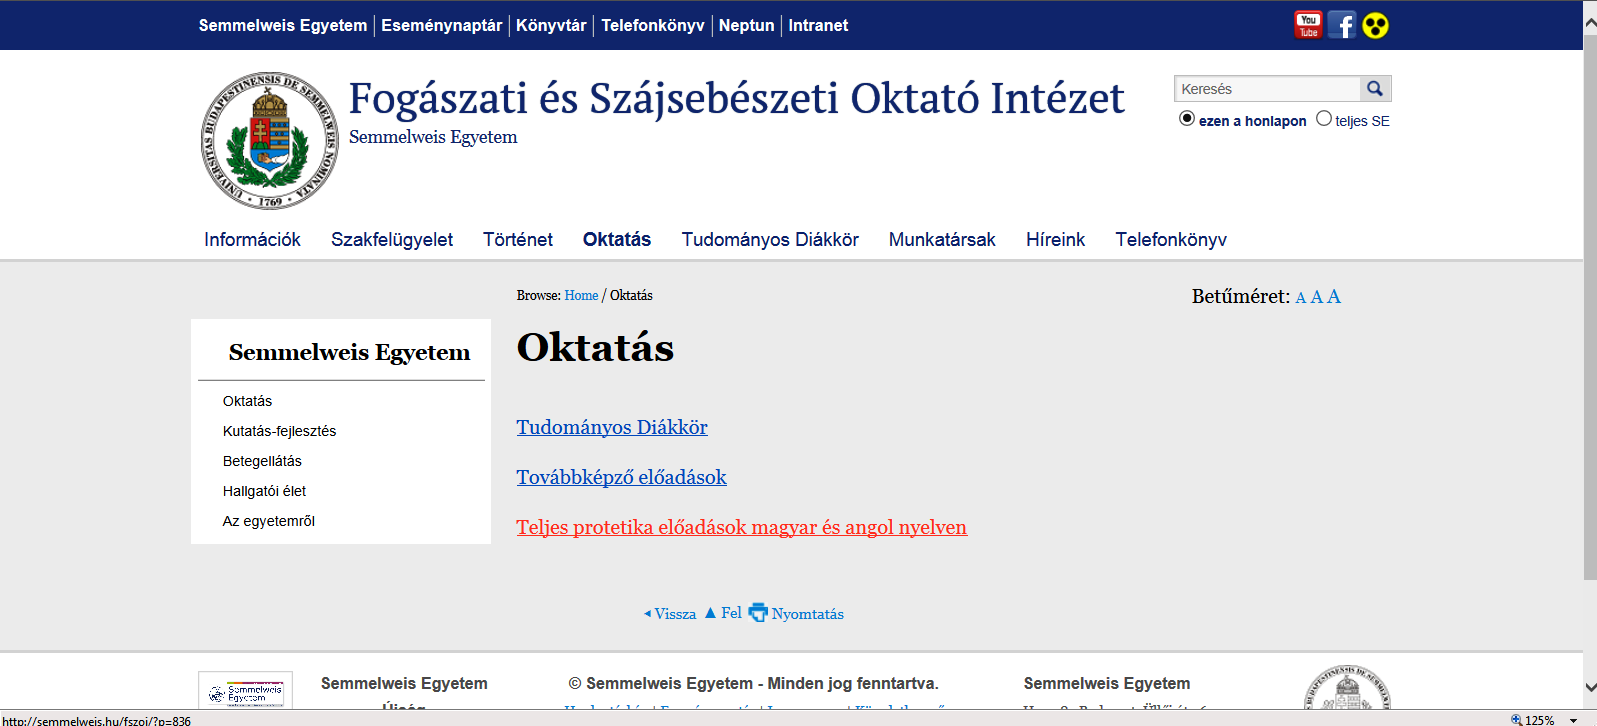Click the Home breadcrumb link
The image size is (1597, 726).
tap(581, 295)
